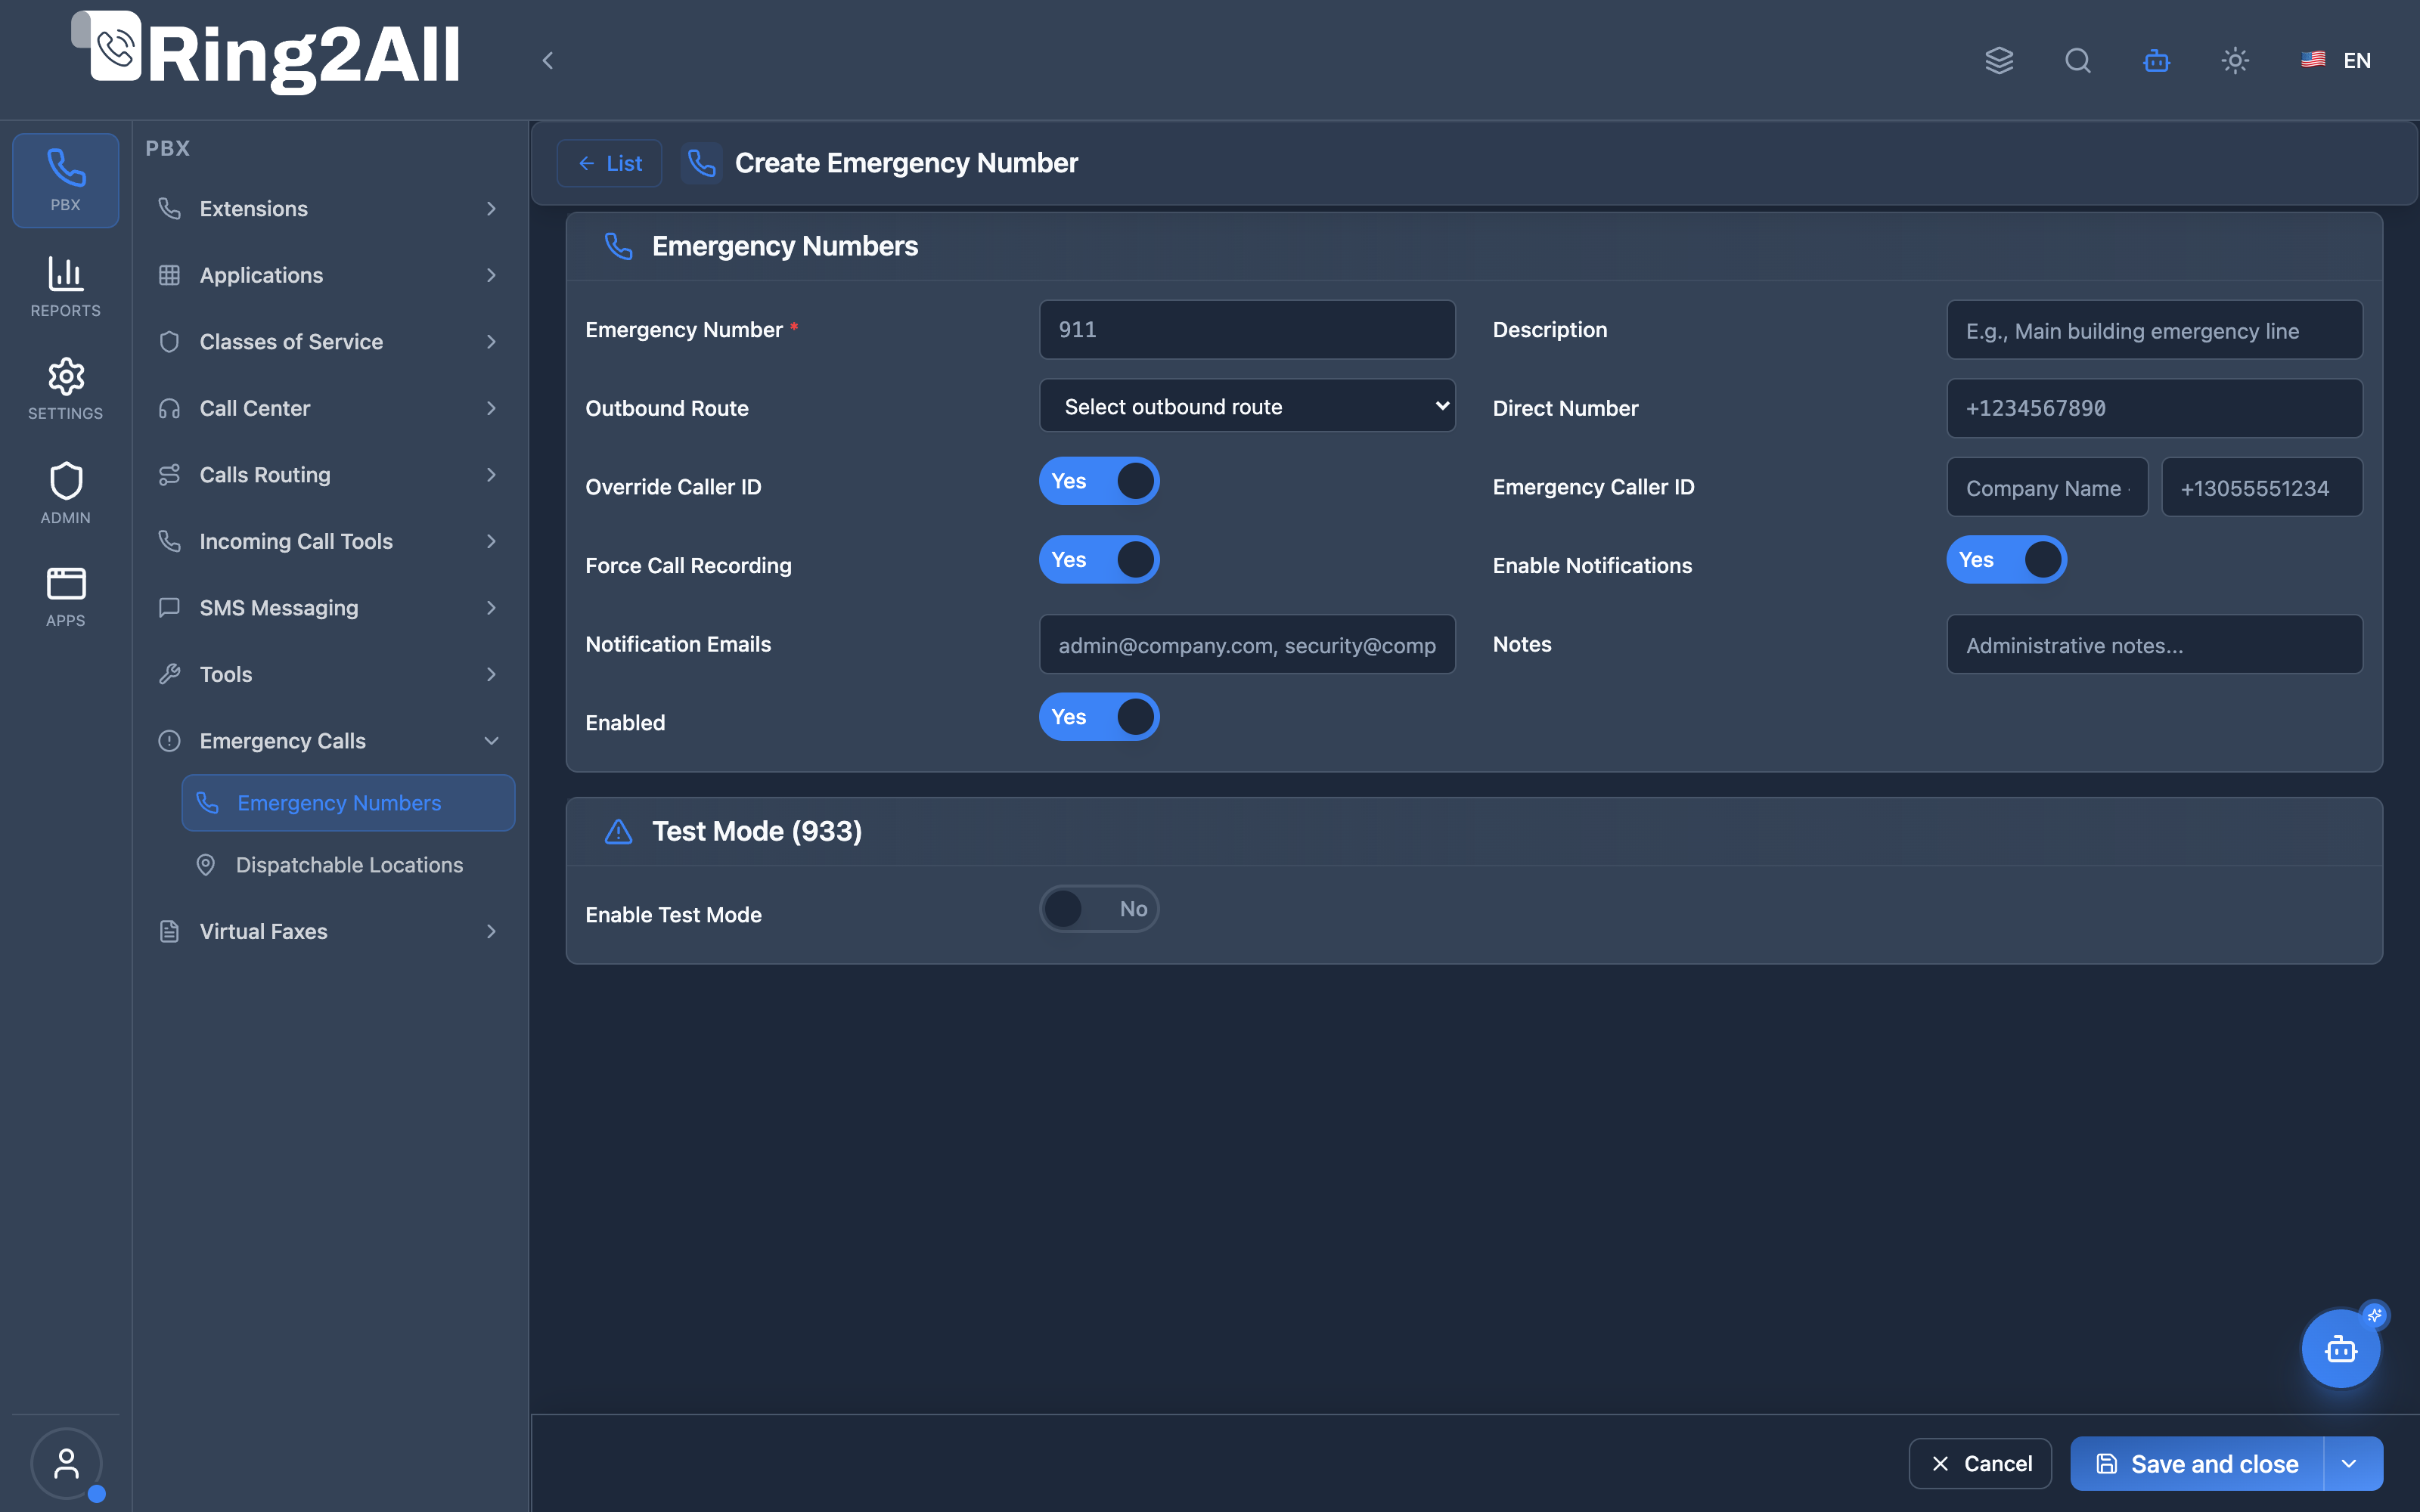2420x1512 pixels.
Task: Expand the Extensions menu
Action: click(x=330, y=209)
